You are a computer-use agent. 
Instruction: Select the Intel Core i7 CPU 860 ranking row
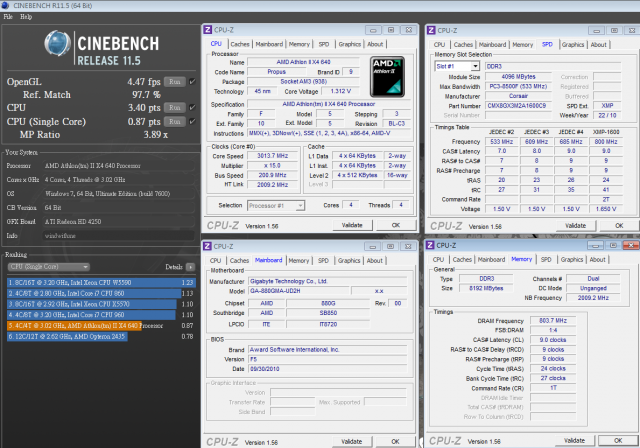[x=101, y=293]
